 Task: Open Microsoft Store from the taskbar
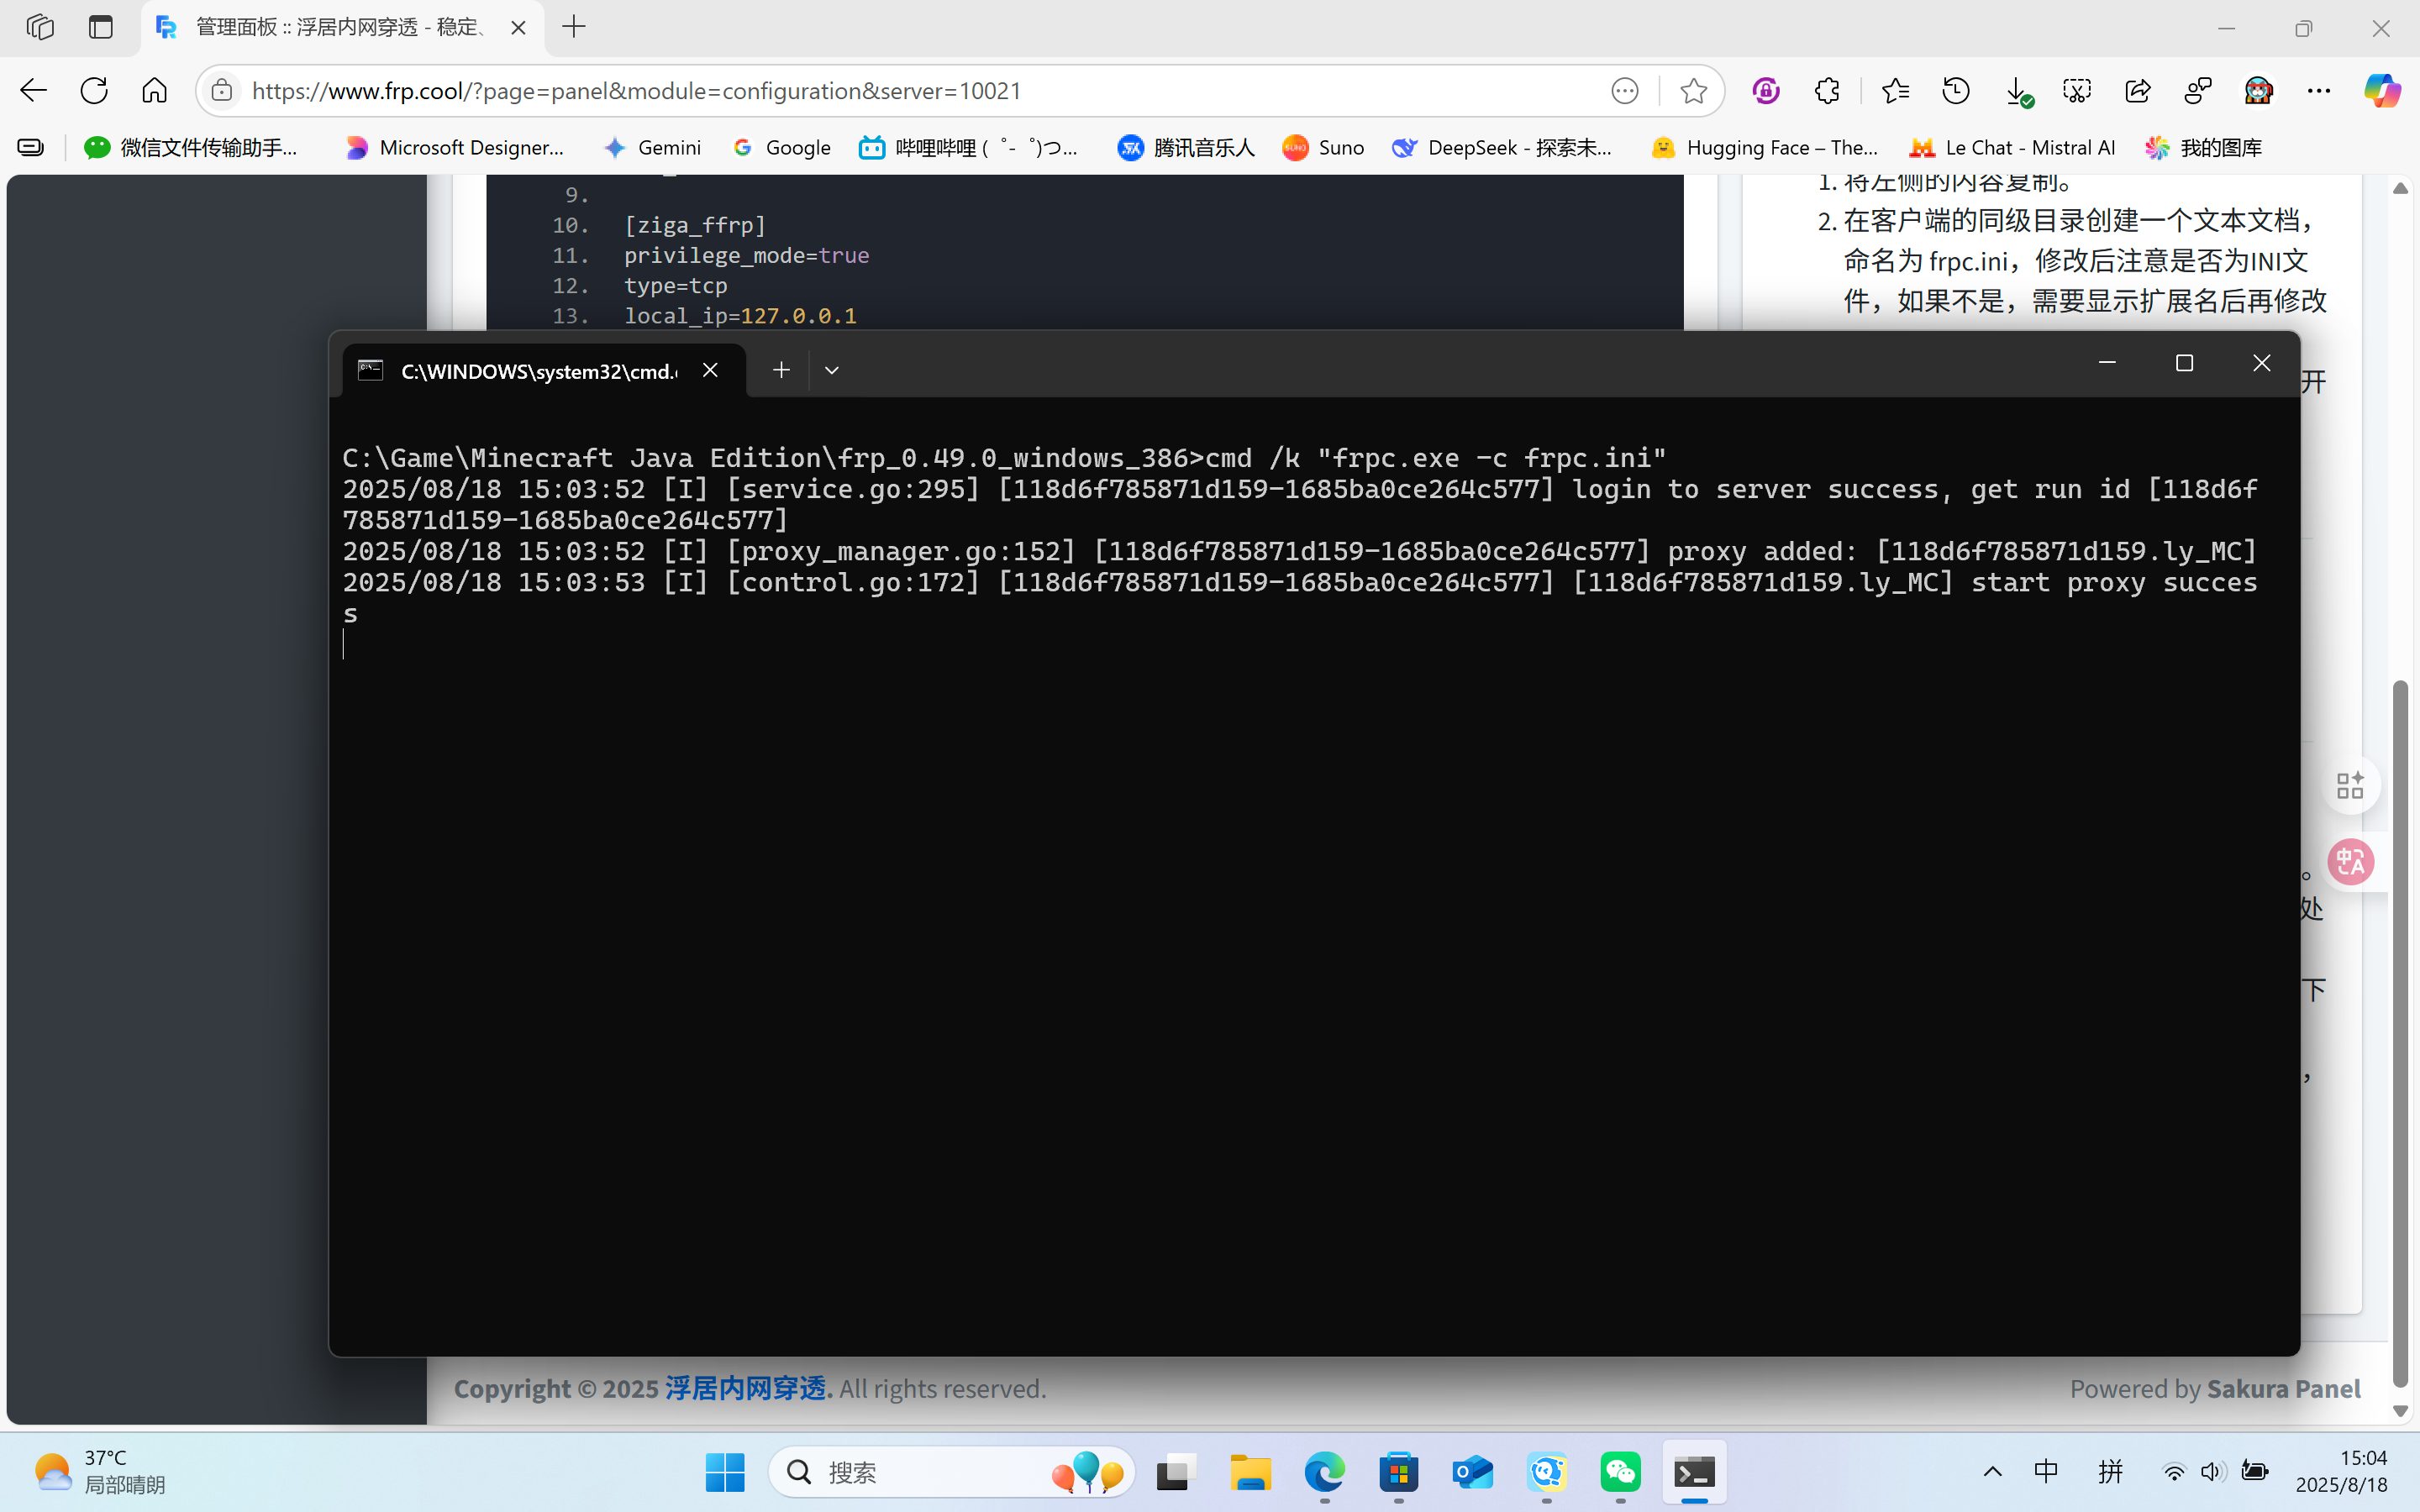1398,1472
